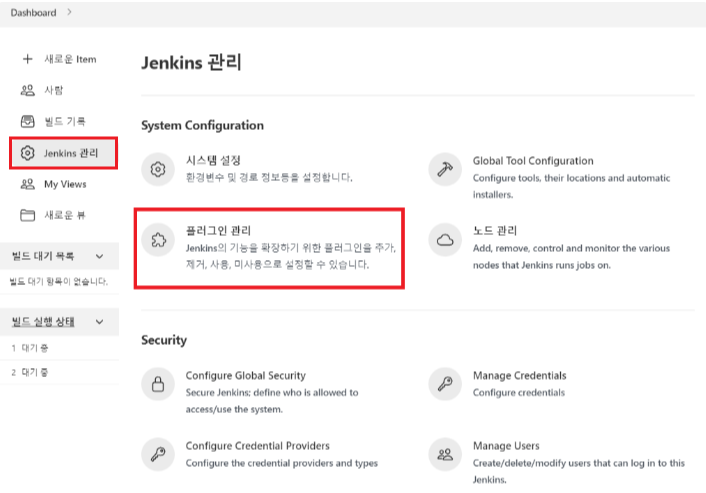Click the people icon next to 사람
Image resolution: width=706 pixels, height=493 pixels.
(27, 90)
